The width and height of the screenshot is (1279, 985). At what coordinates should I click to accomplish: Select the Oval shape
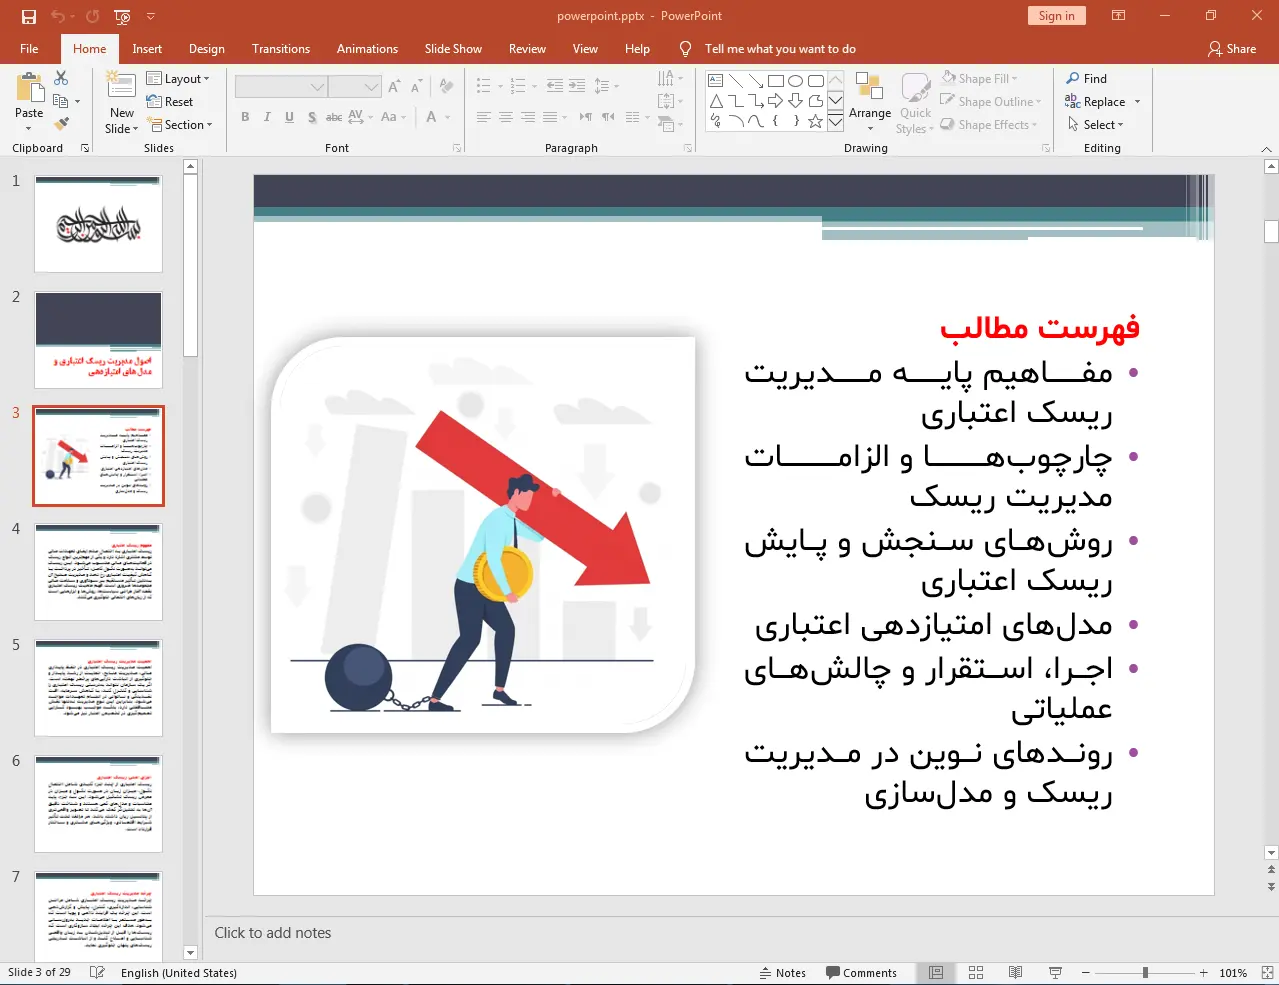coord(796,81)
